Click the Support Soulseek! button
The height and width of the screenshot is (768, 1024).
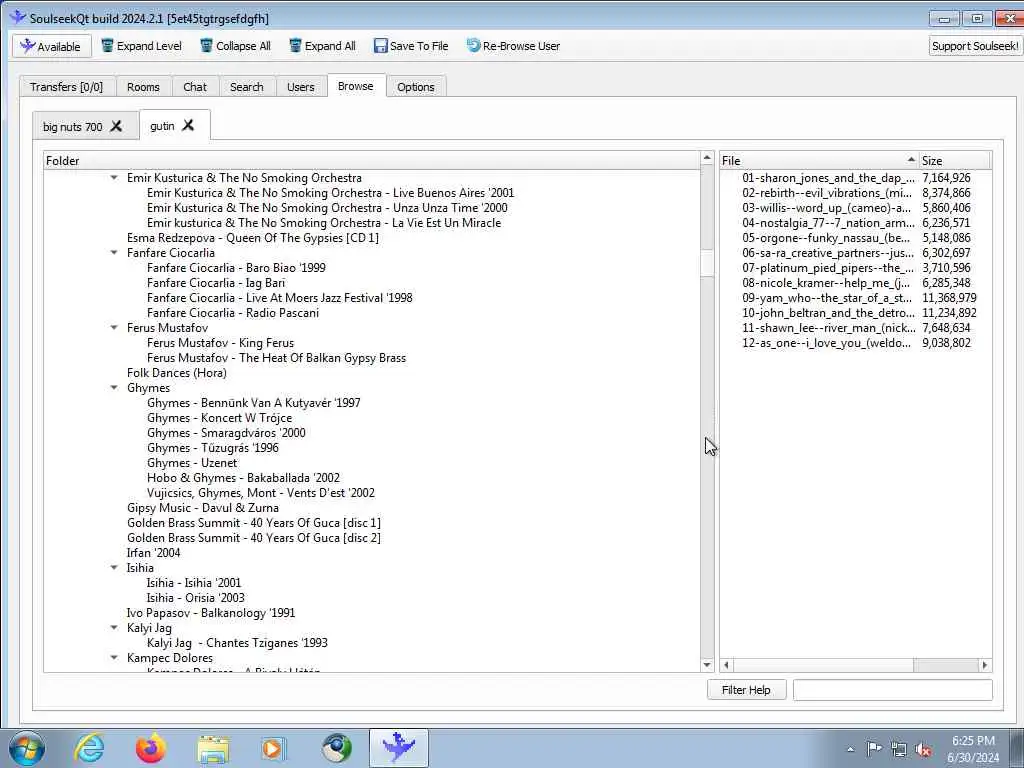(974, 46)
